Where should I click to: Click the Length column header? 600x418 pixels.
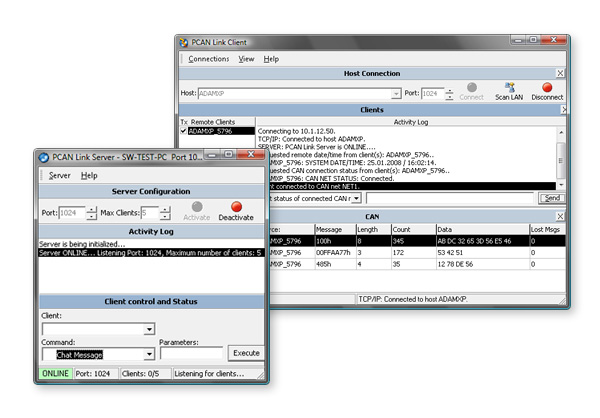373,229
